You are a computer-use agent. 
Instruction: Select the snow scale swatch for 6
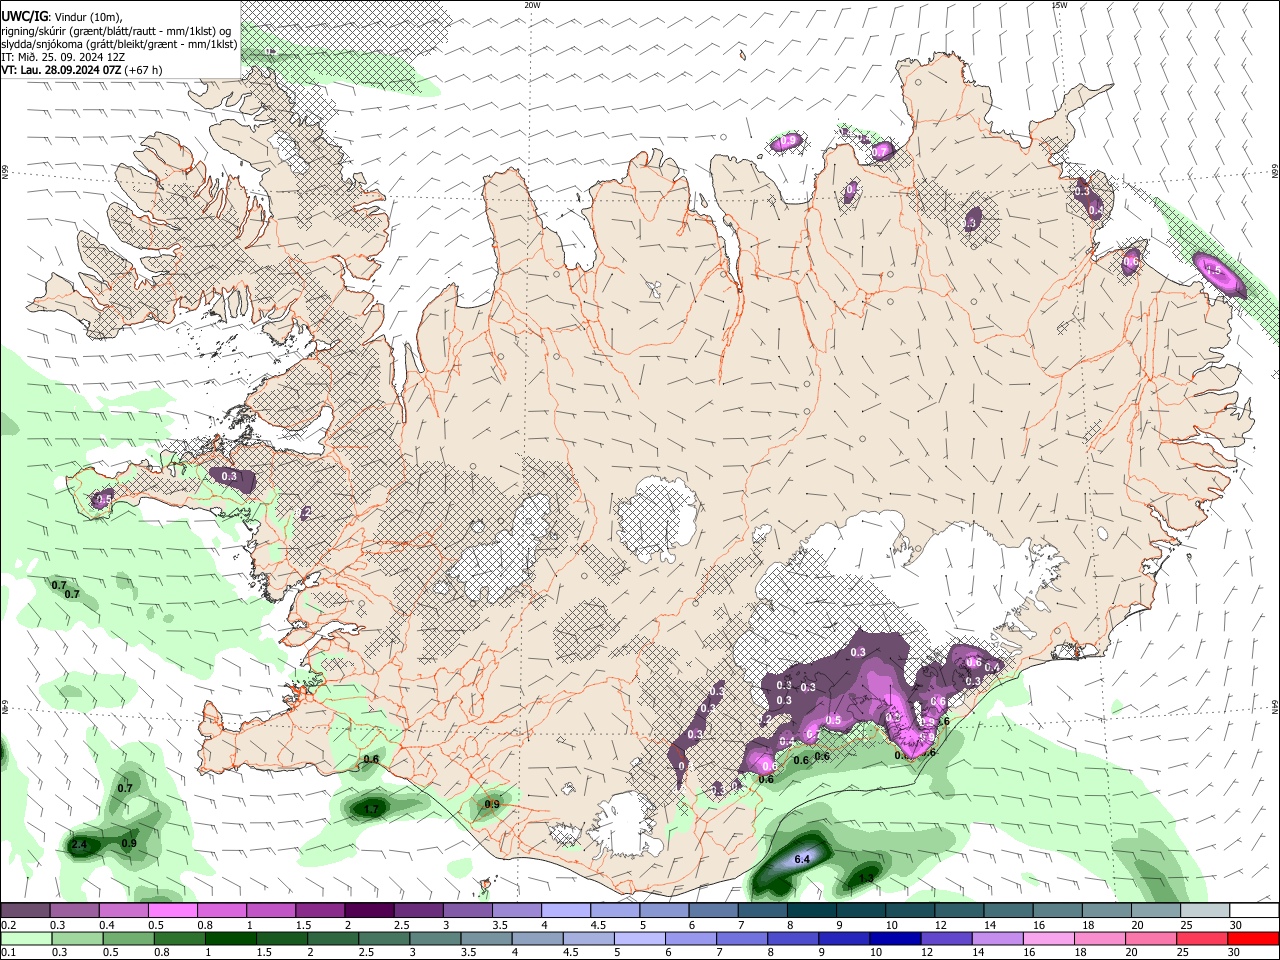714,911
